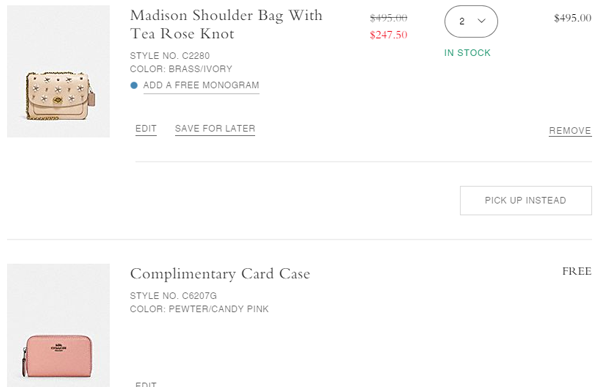The width and height of the screenshot is (602, 387).
Task: Open the Madison Shoulder Bag product thumbnail
Action: pyautogui.click(x=58, y=71)
